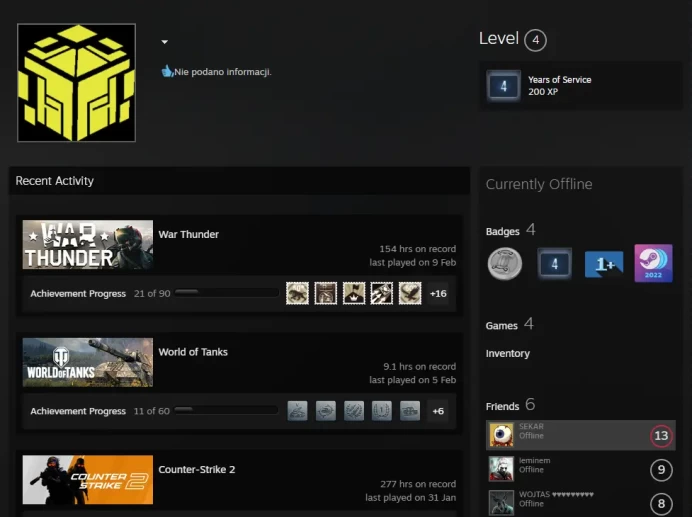Open first War Thunder achievement stamp icon
Viewport: 692px width, 517px height.
pos(297,294)
